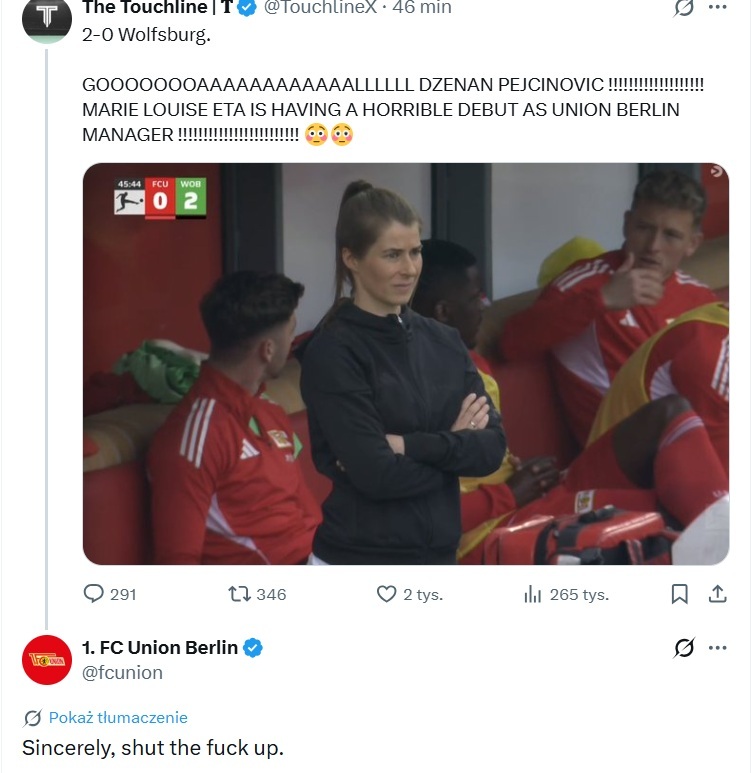
Task: Open 1. FC Union Berlin display name
Action: click(x=160, y=647)
